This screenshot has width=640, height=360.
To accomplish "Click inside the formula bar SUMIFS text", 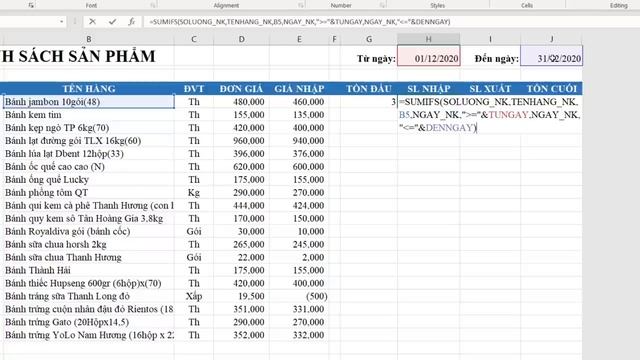I will [300, 22].
